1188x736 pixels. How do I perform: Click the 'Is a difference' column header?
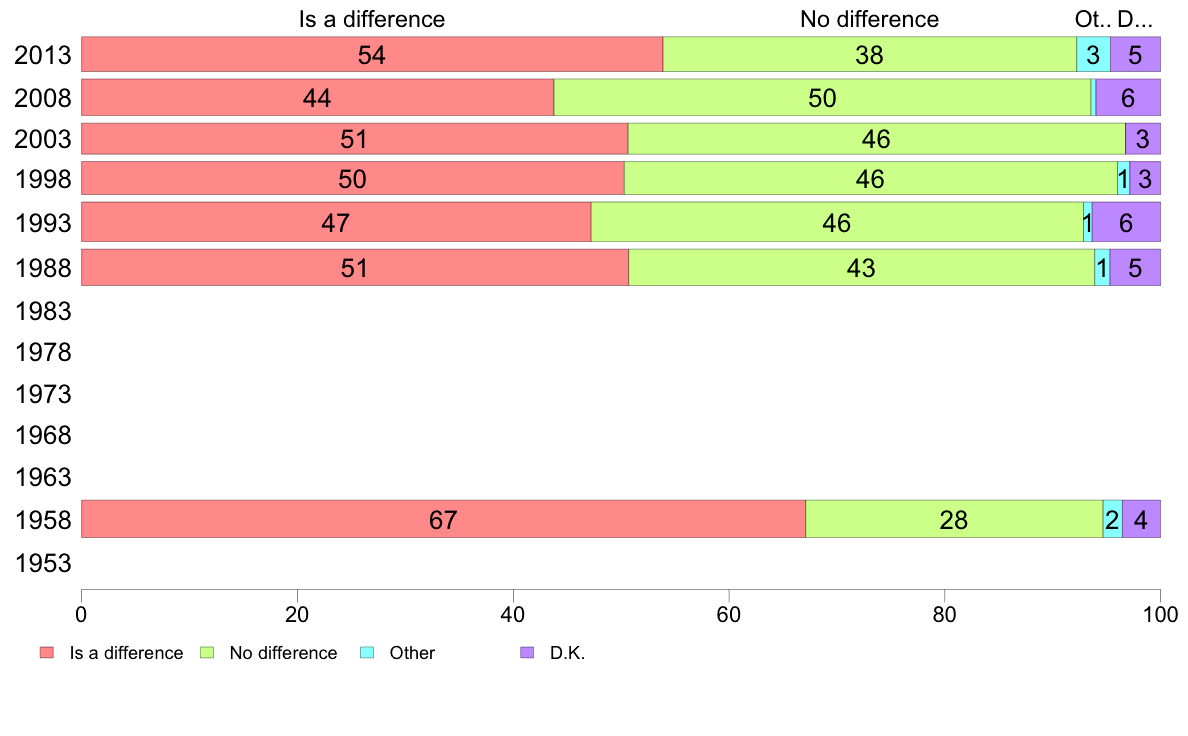click(x=372, y=19)
